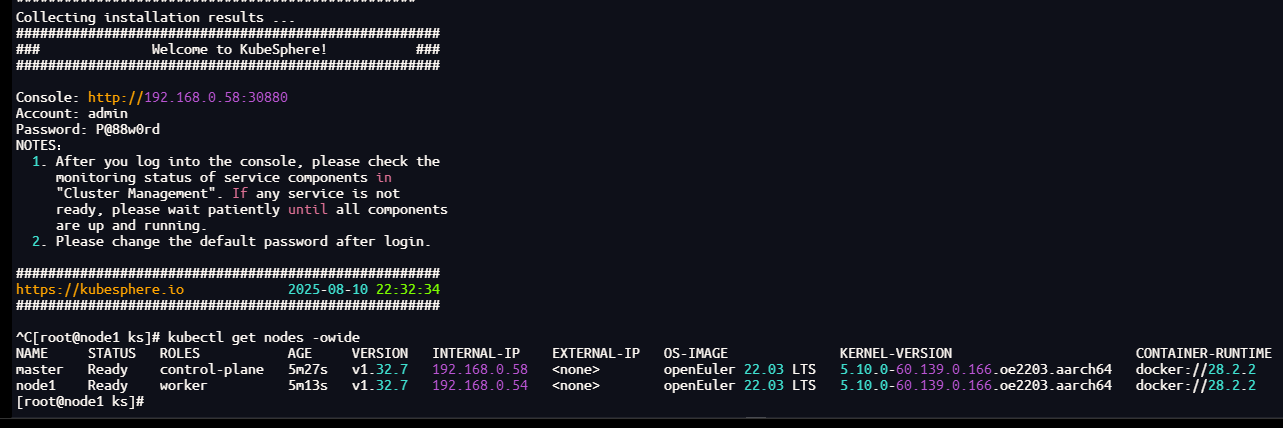Click the node1 internal IP 192.168.0.54
Image resolution: width=1283 pixels, height=428 pixels.
[480, 385]
